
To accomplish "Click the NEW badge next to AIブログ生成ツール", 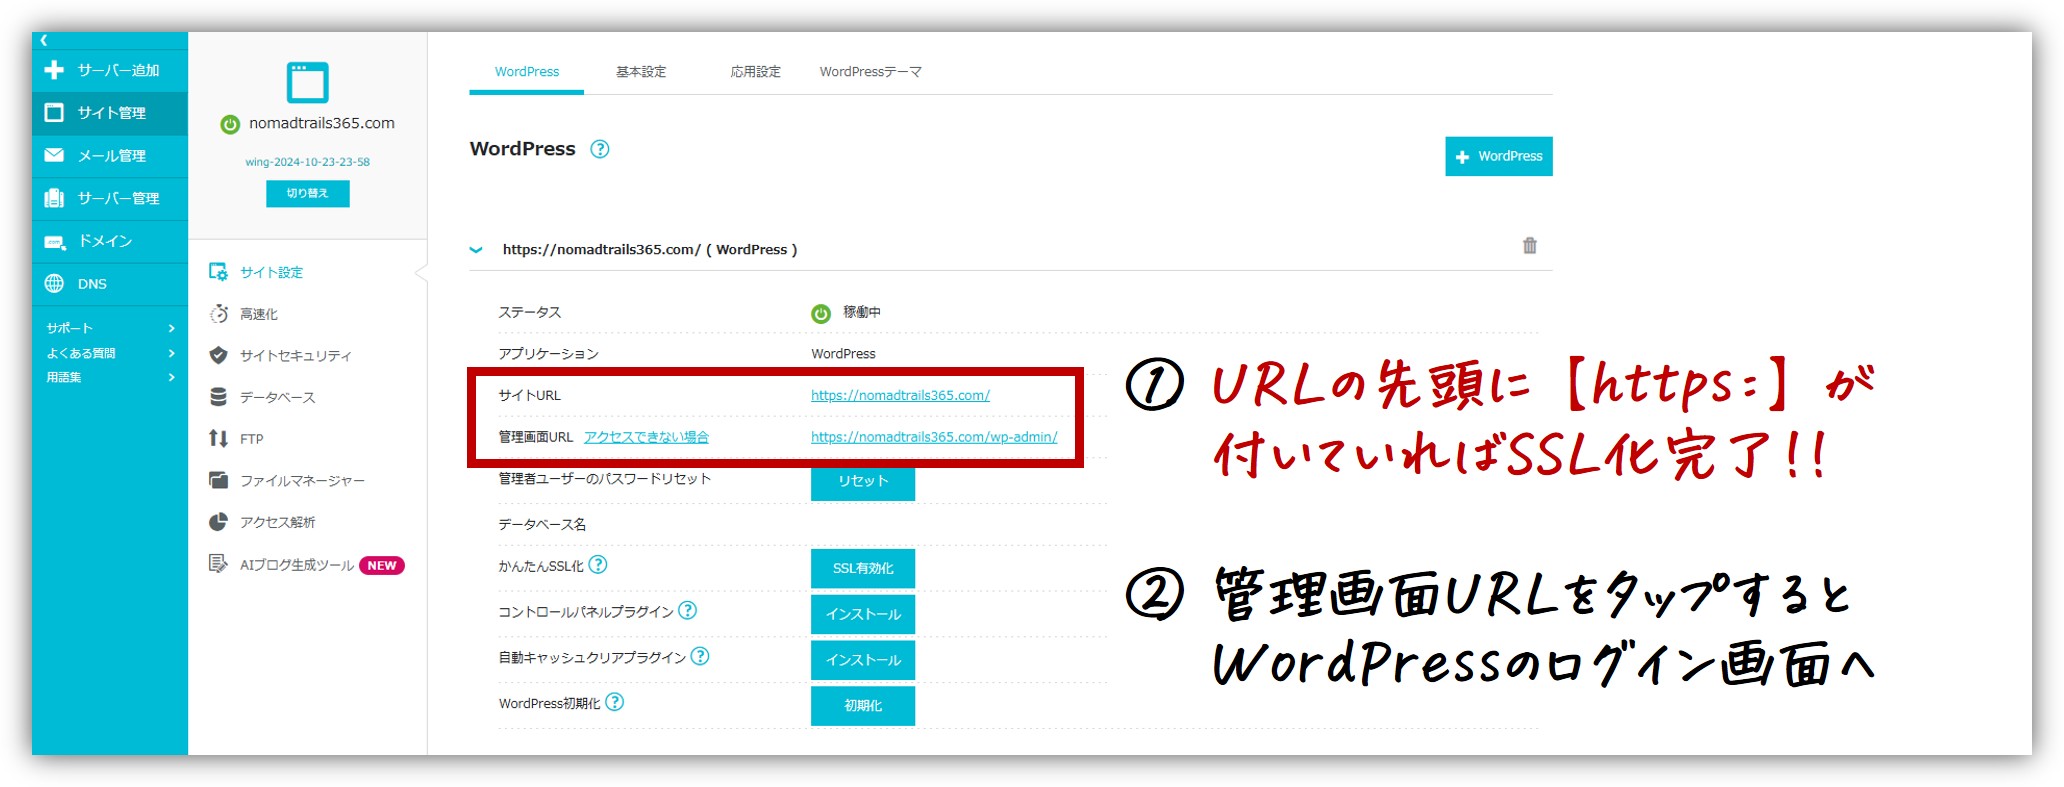I will pos(381,565).
